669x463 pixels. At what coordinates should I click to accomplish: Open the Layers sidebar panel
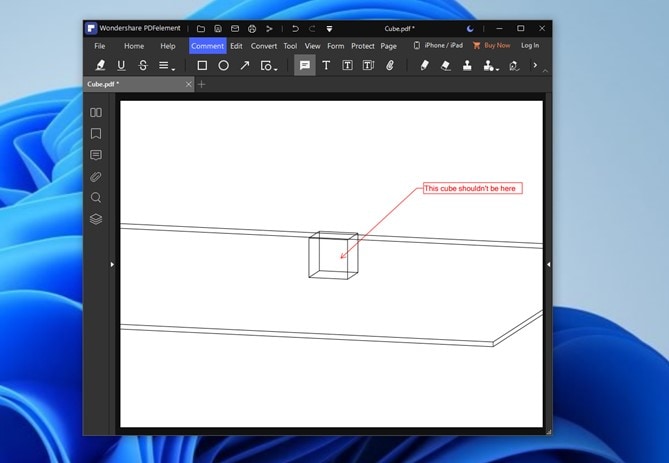[x=96, y=219]
